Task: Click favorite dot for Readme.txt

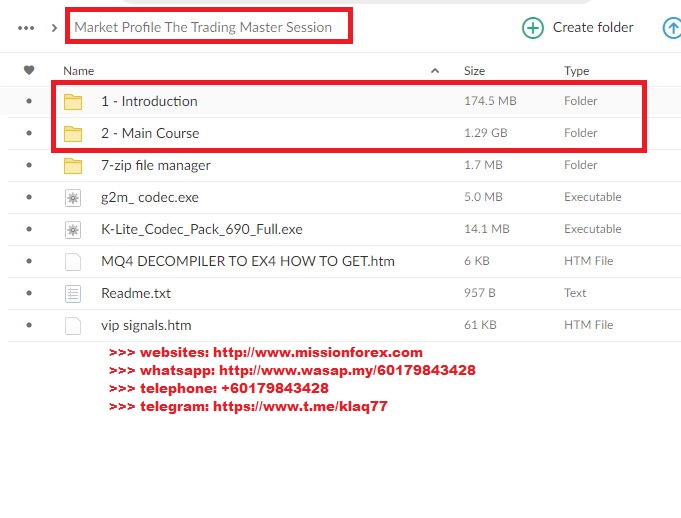Action: coord(29,293)
